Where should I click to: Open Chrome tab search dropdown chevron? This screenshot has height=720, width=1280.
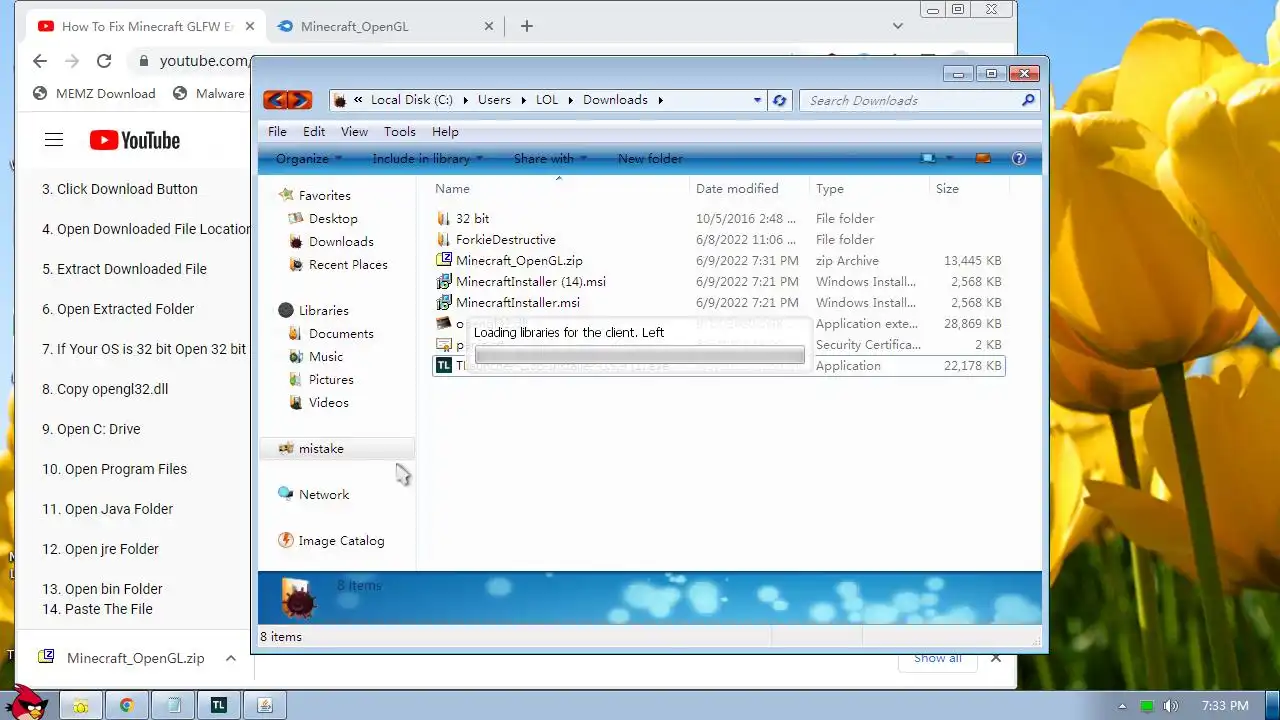click(898, 26)
